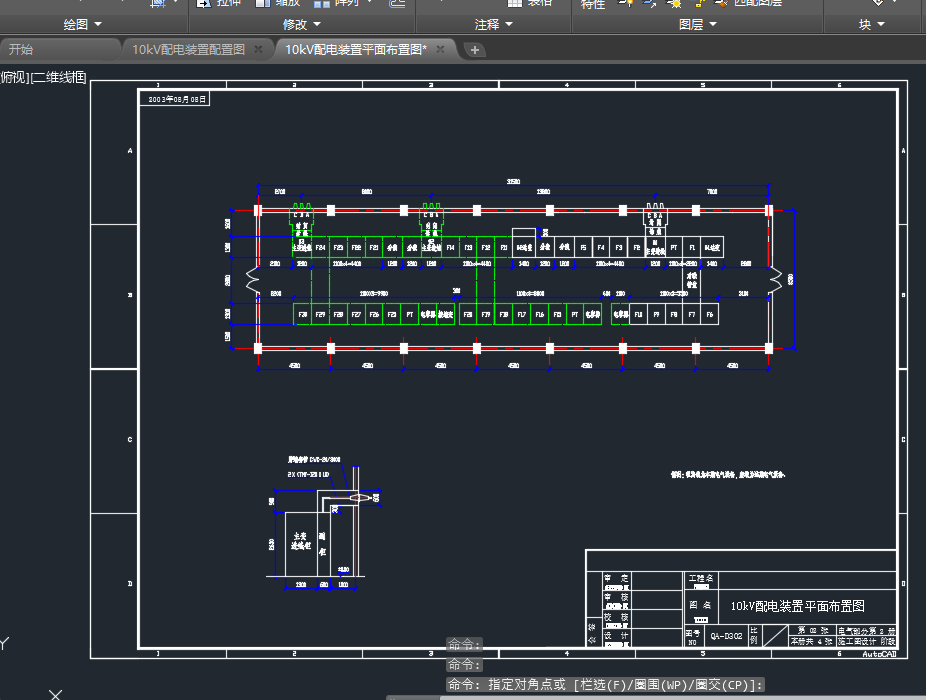Select cabinet F16 in lower row

(x=539, y=314)
